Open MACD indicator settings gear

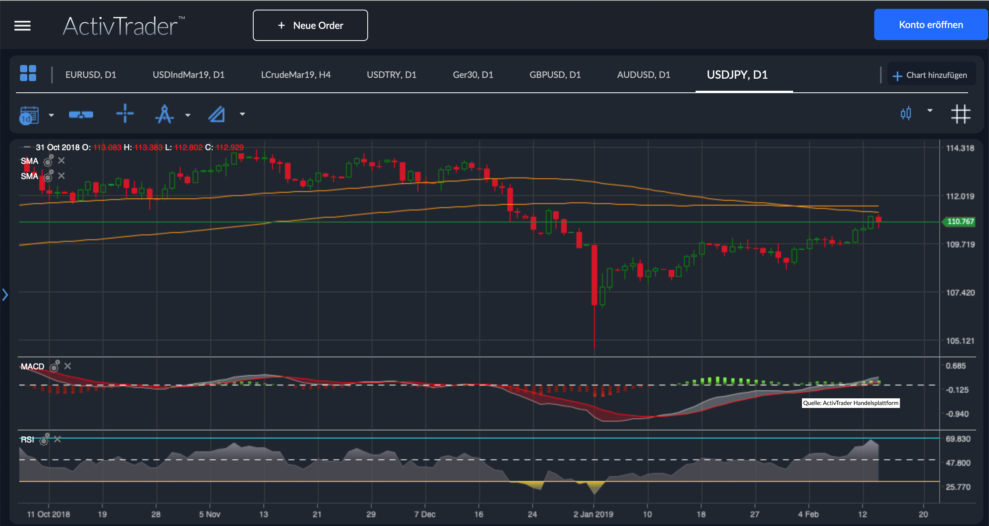55,366
